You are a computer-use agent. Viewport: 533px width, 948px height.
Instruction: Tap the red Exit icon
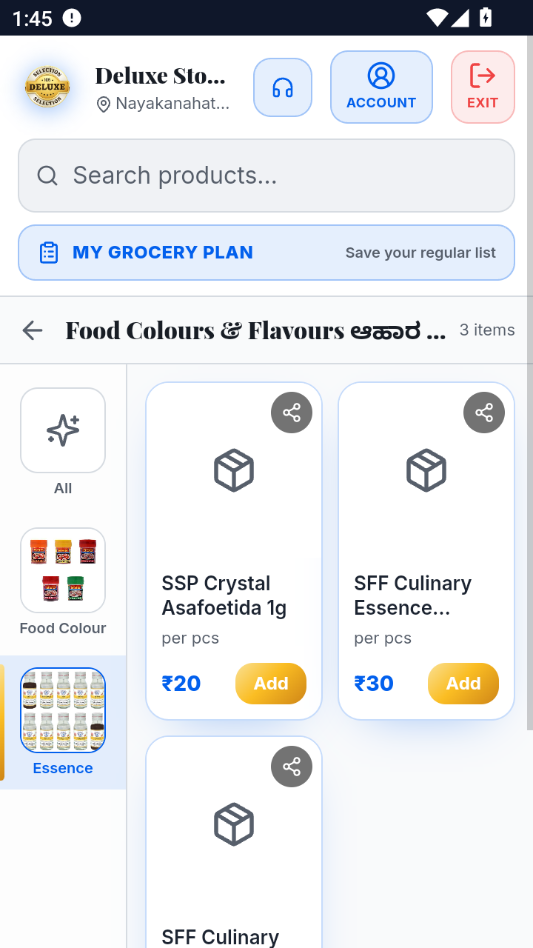pyautogui.click(x=483, y=87)
